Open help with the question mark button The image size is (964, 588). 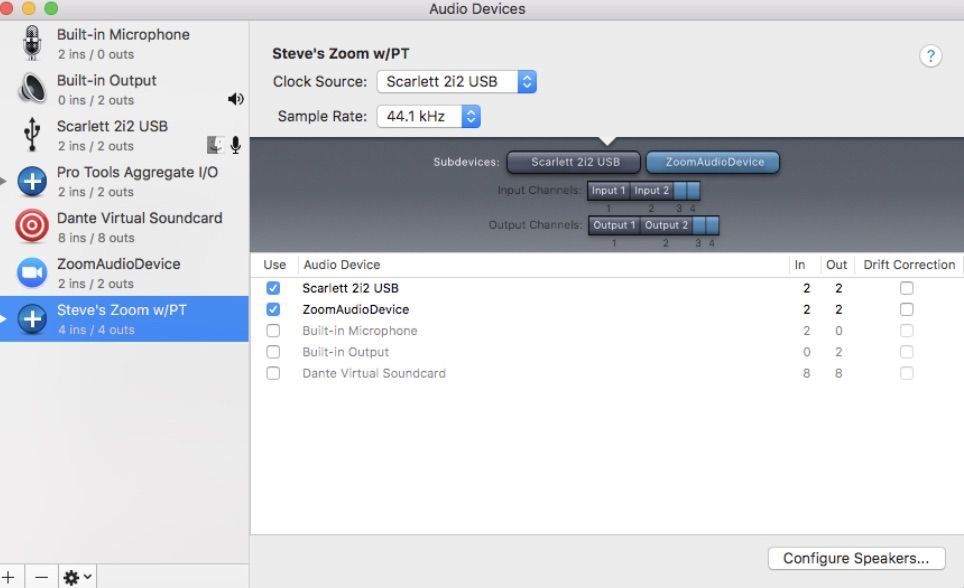930,56
